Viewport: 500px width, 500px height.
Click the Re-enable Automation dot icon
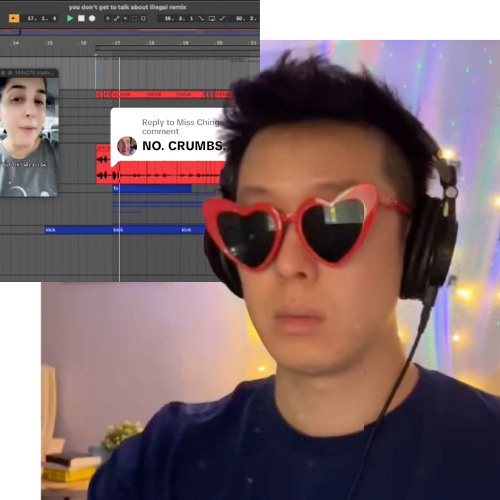point(125,19)
